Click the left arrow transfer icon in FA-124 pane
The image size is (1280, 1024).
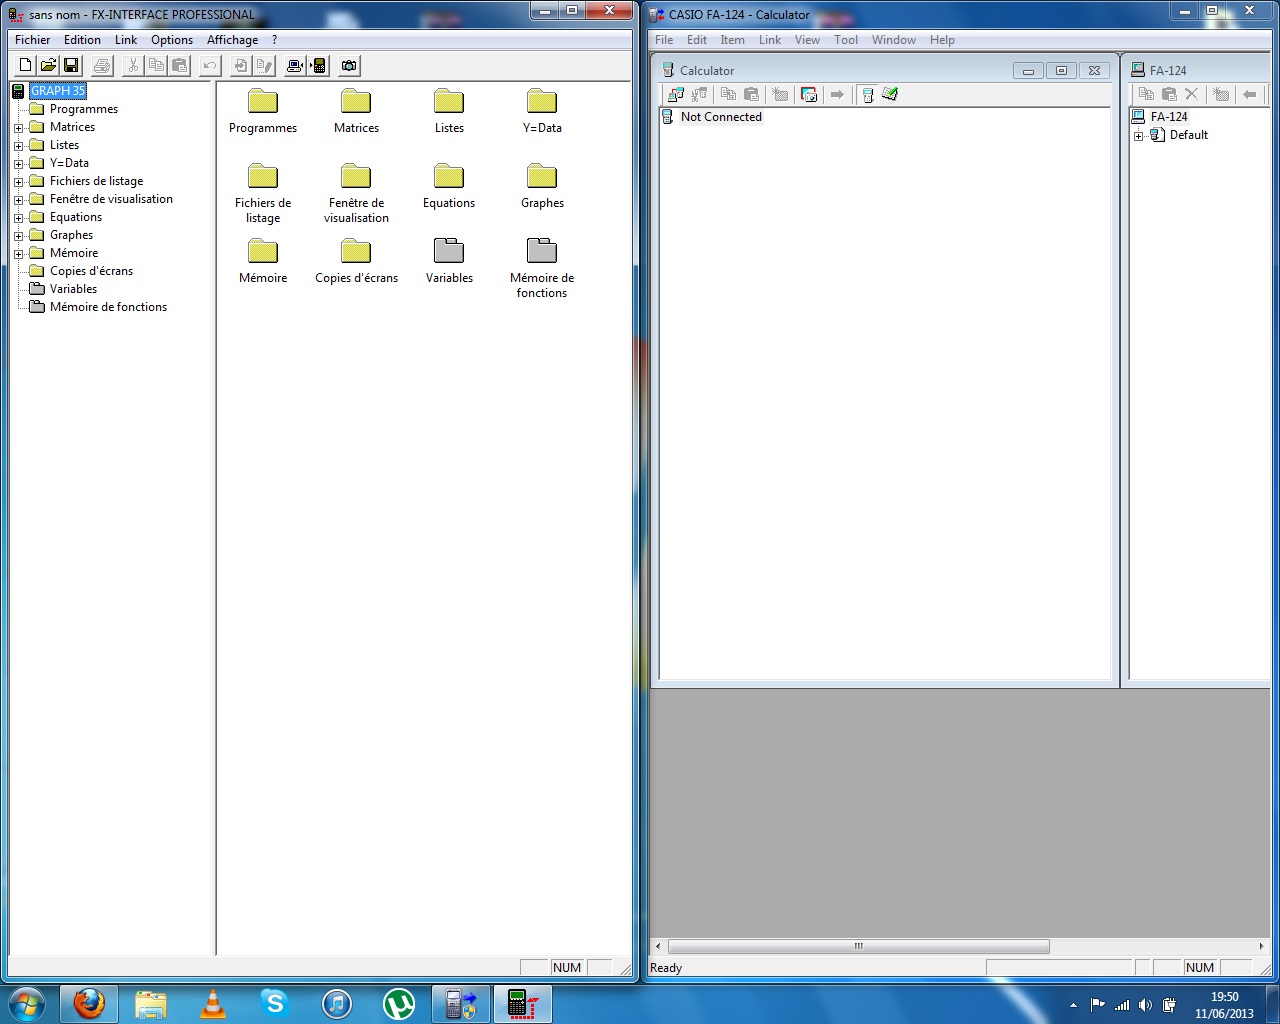[x=1249, y=94]
